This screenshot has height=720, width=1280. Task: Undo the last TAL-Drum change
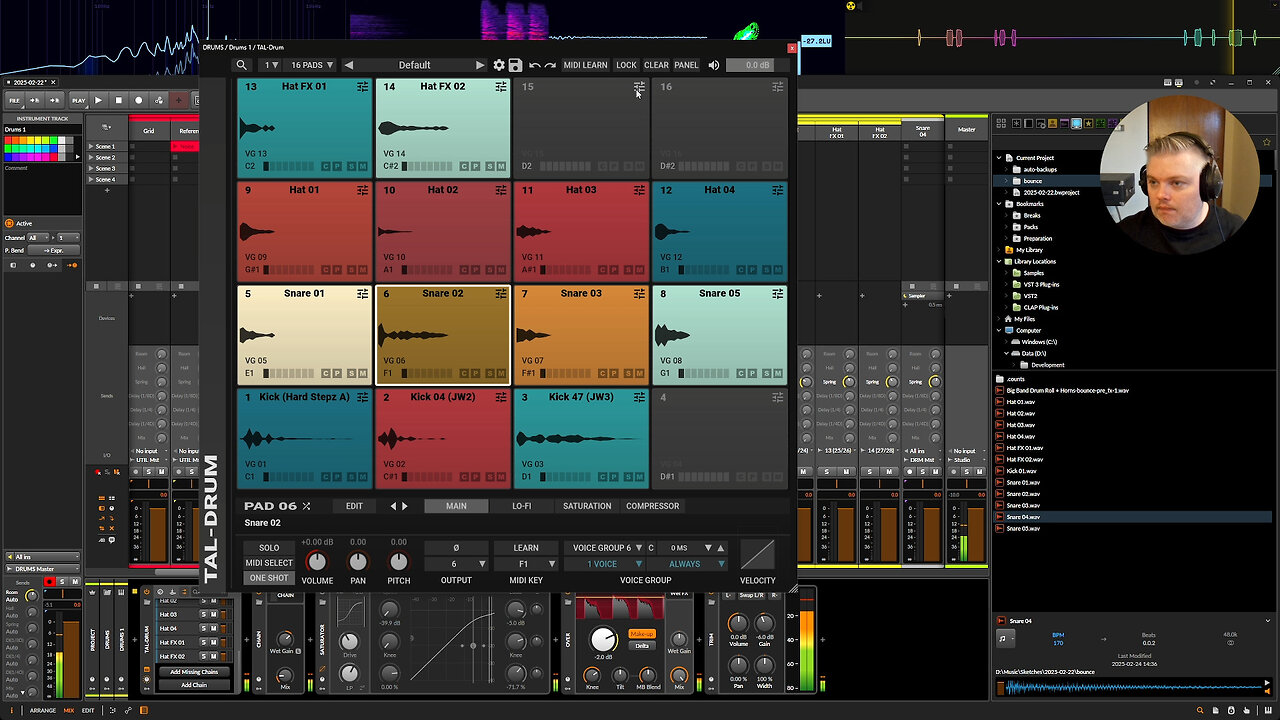point(535,65)
